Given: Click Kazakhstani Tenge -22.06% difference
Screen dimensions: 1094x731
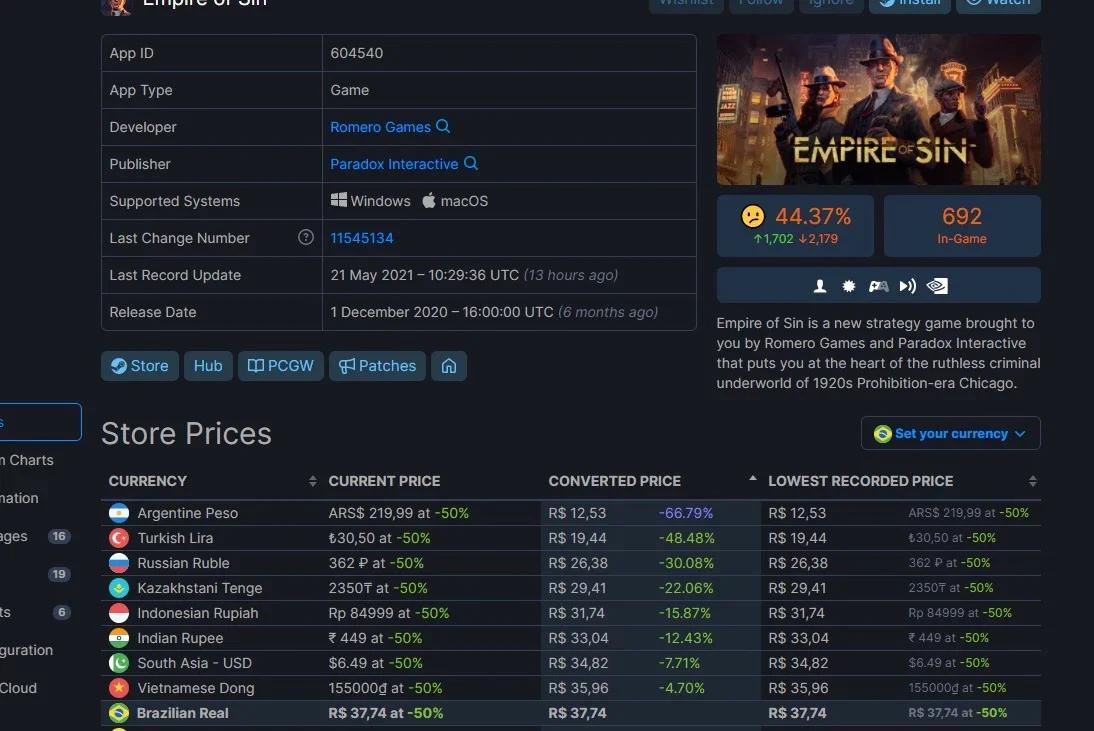Looking at the screenshot, I should point(686,588).
